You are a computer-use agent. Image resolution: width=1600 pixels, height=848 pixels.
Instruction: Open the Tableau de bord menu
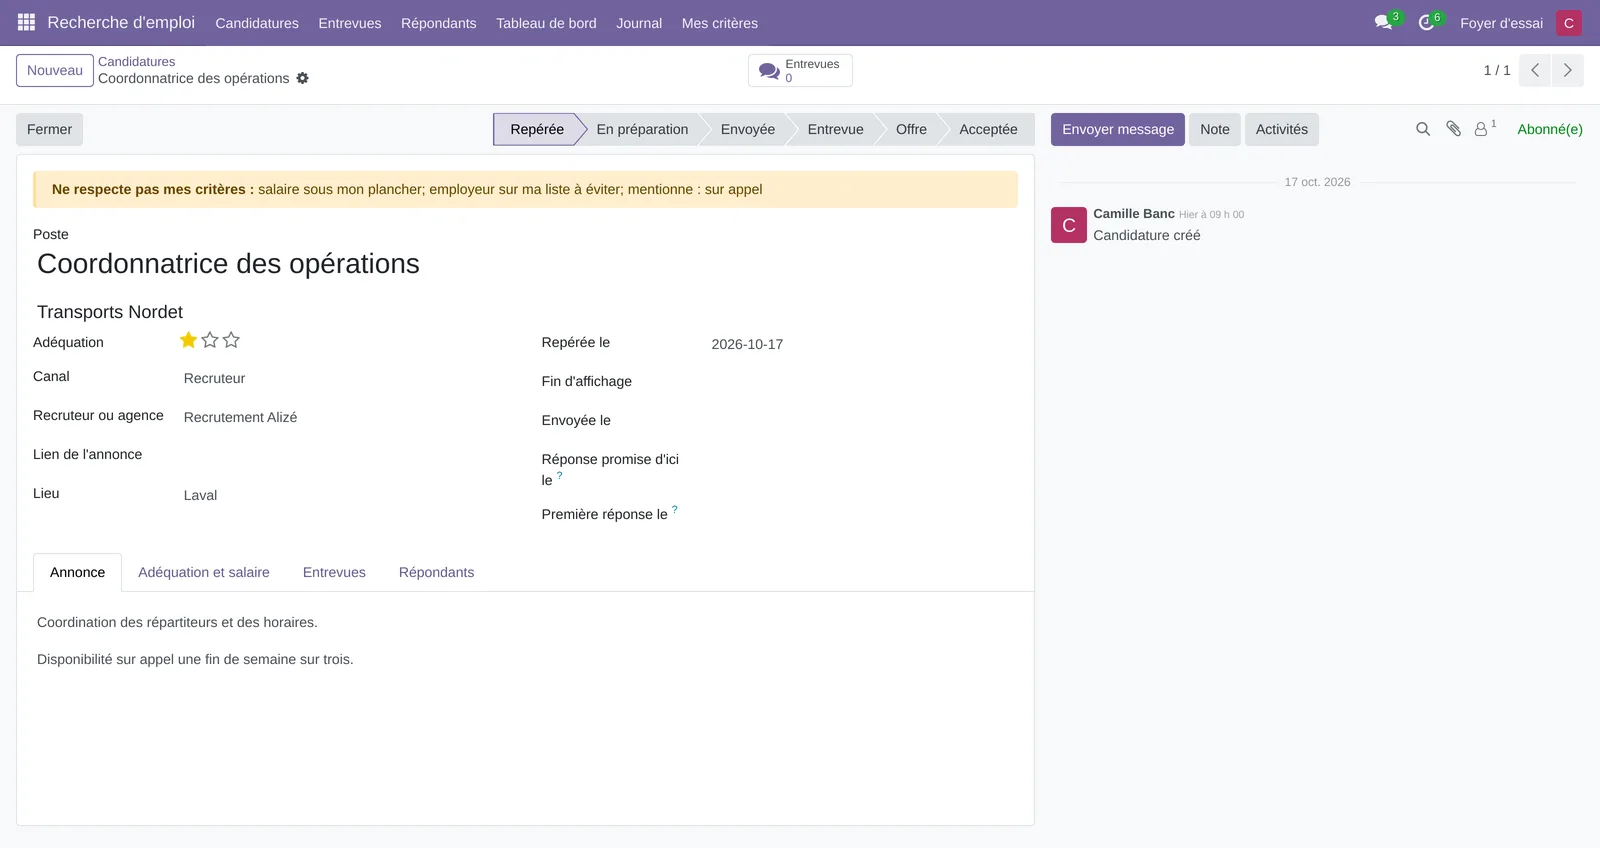point(546,23)
